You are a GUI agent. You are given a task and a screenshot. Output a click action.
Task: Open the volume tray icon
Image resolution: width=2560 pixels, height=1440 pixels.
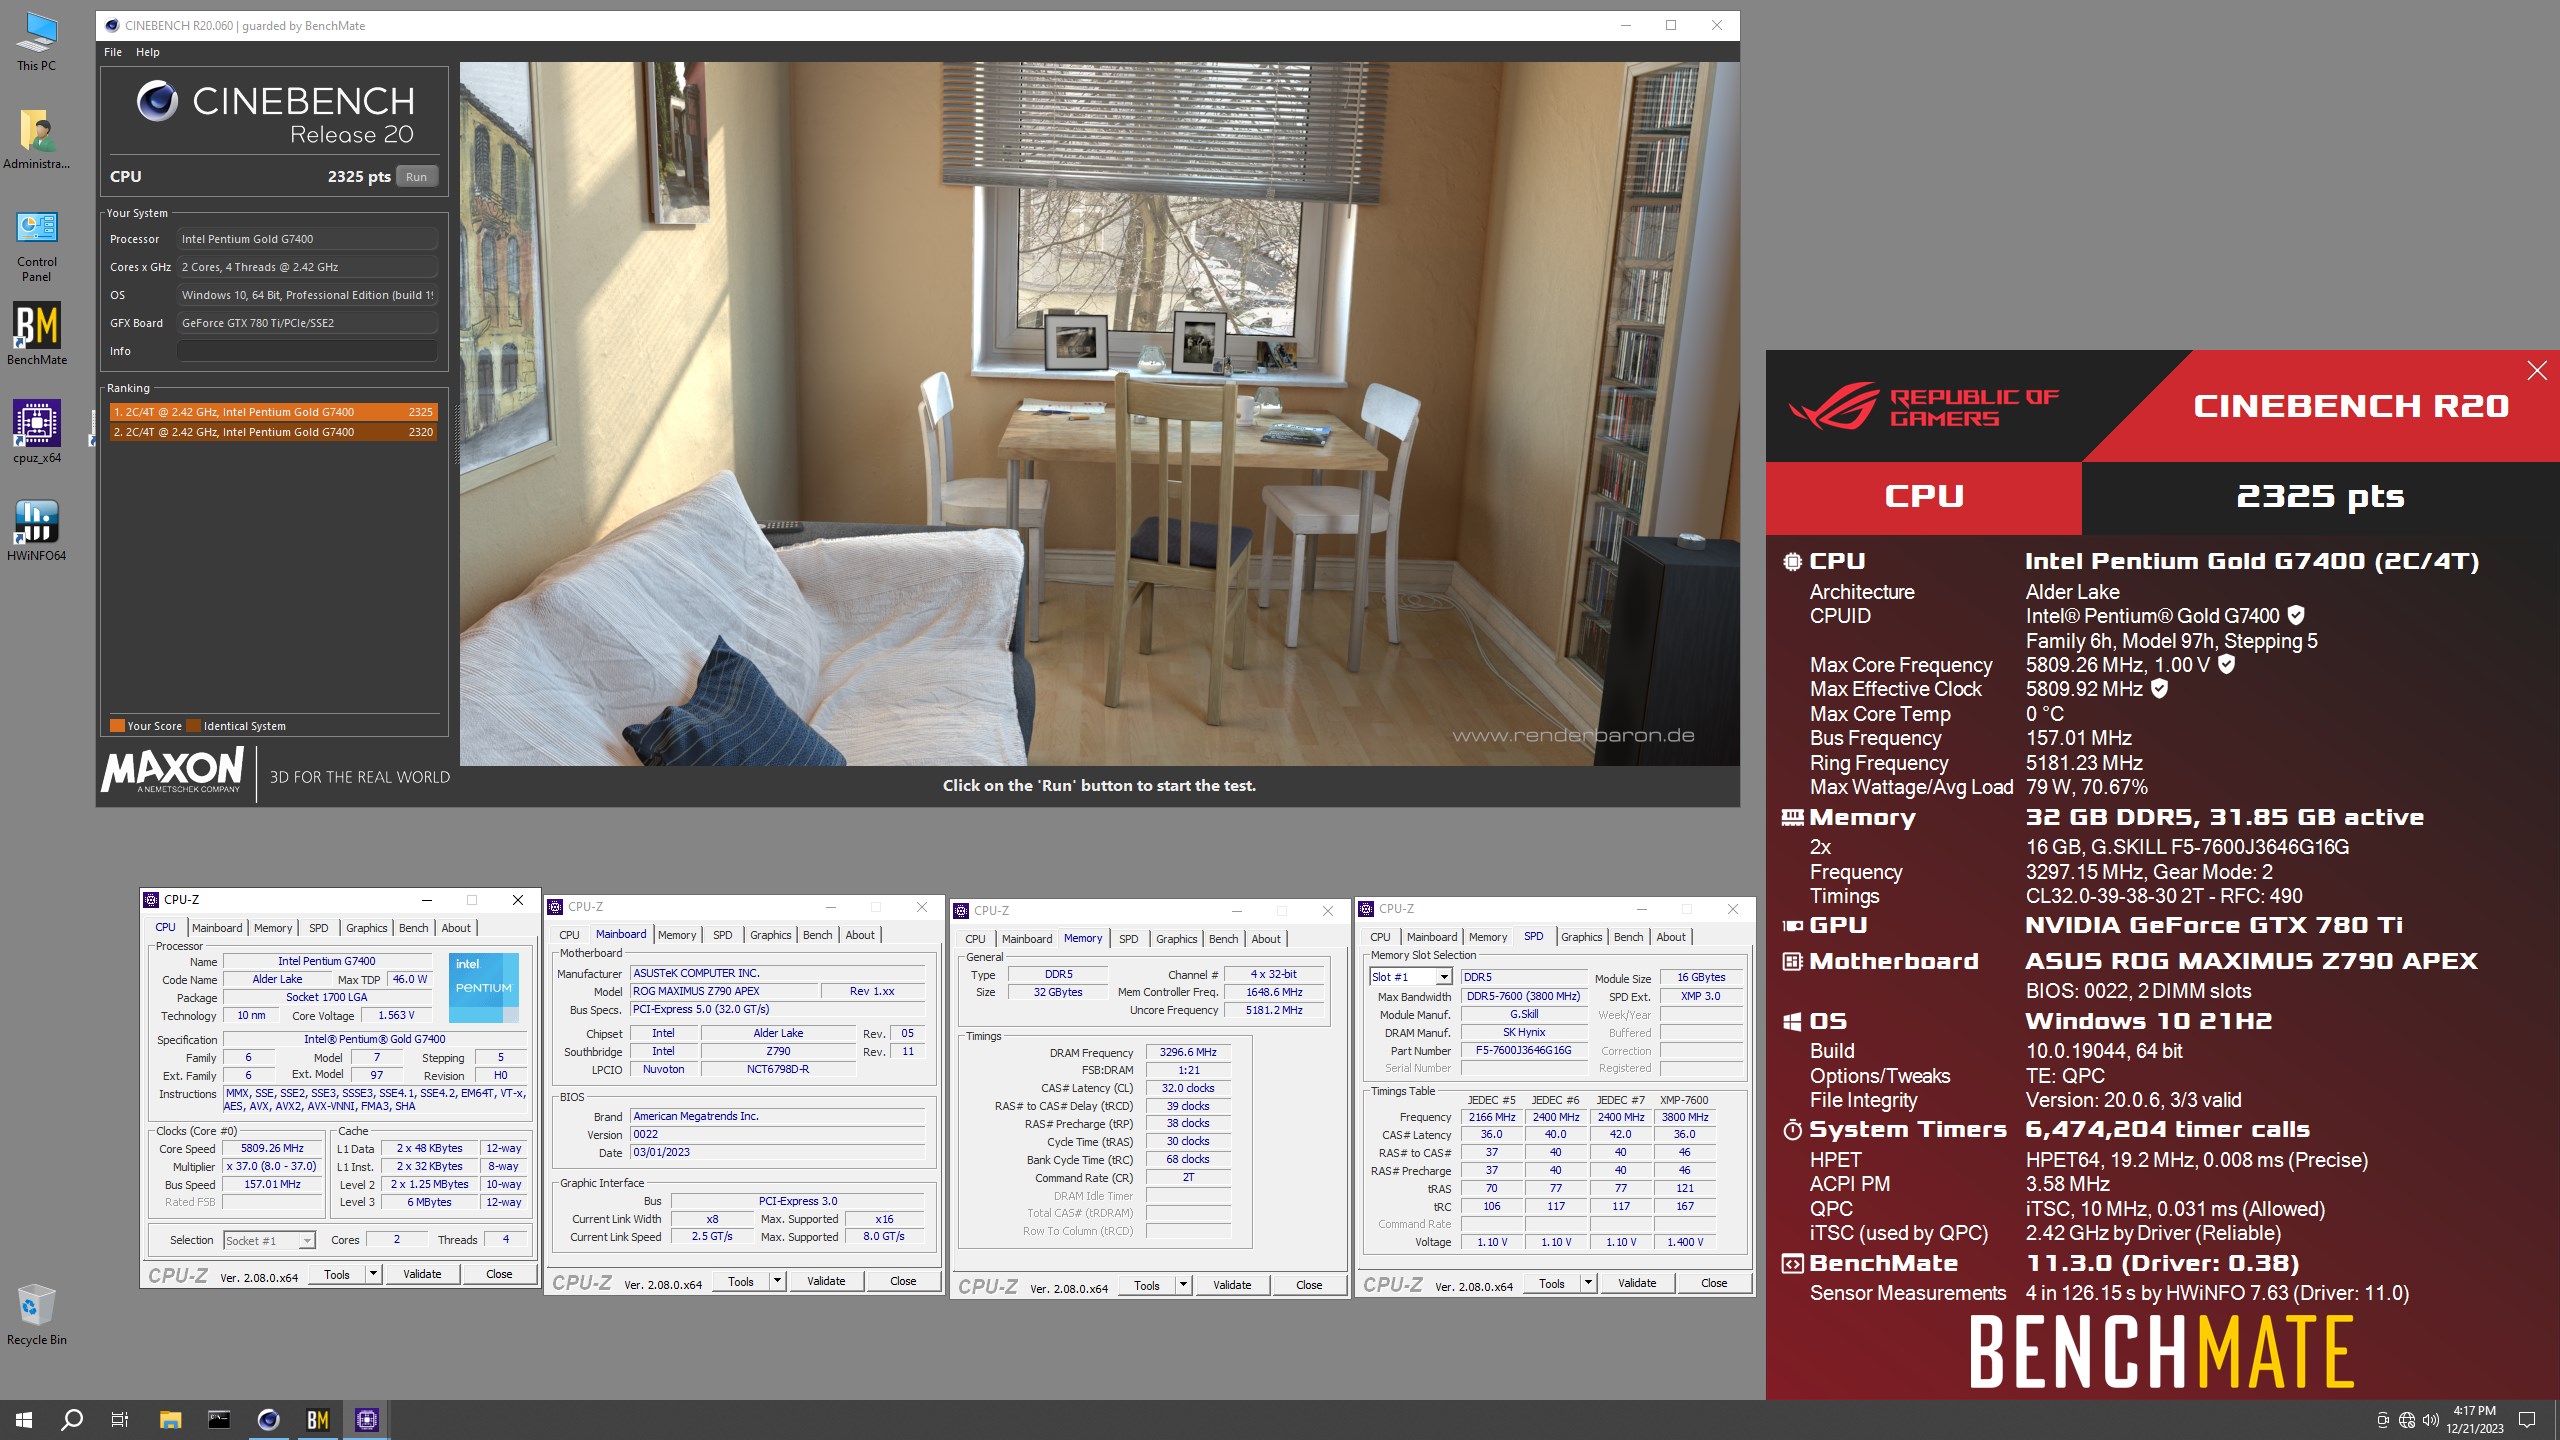pos(2431,1420)
